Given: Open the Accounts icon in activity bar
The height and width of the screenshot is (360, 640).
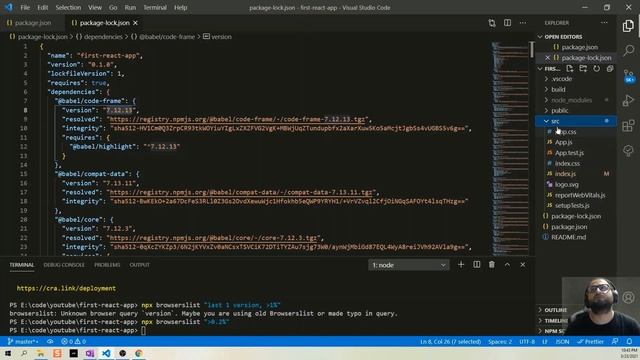Looking at the screenshot, I should point(628,297).
